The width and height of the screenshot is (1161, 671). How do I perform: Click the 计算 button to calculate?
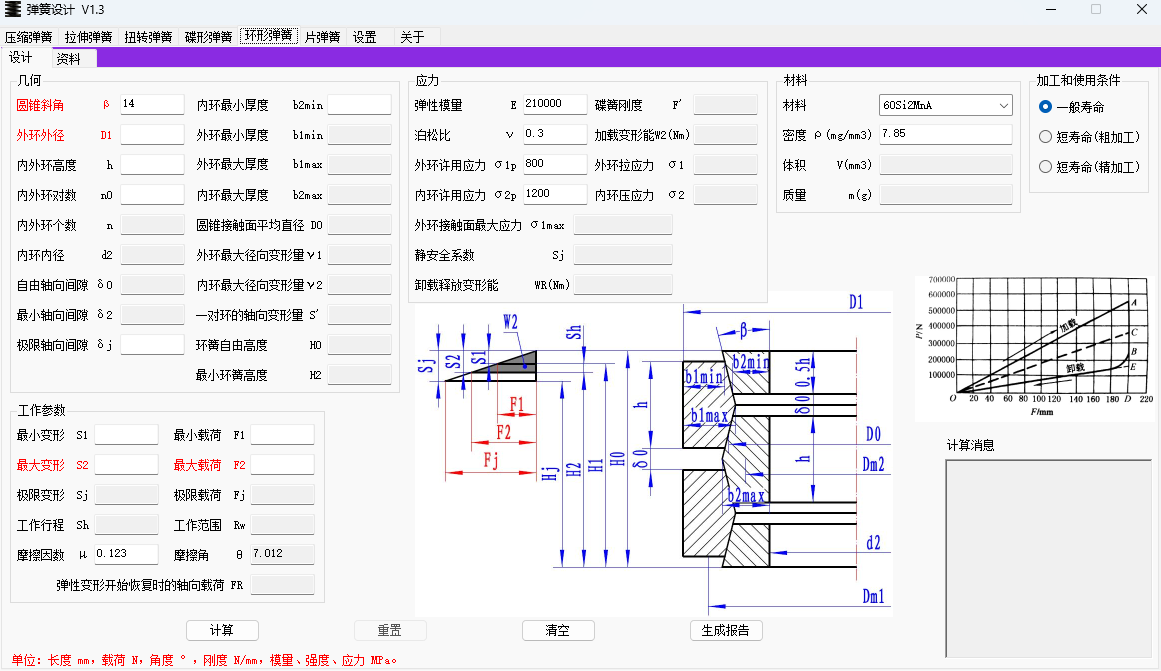(222, 630)
